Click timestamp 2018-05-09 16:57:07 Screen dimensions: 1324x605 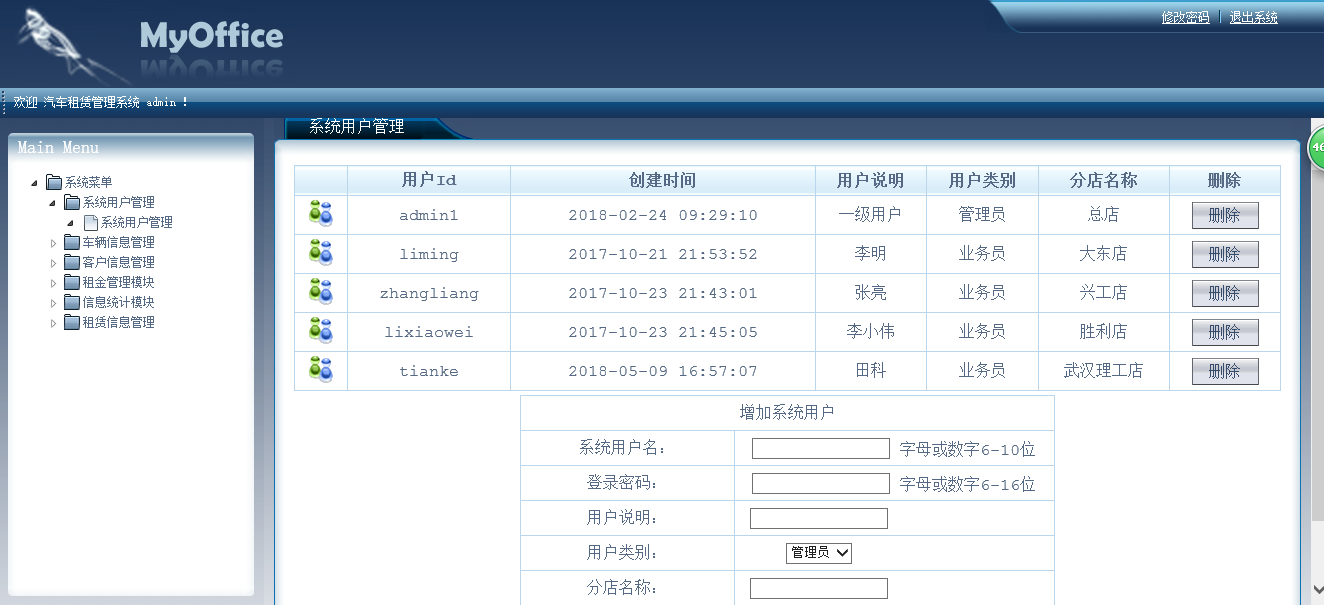[x=663, y=371]
